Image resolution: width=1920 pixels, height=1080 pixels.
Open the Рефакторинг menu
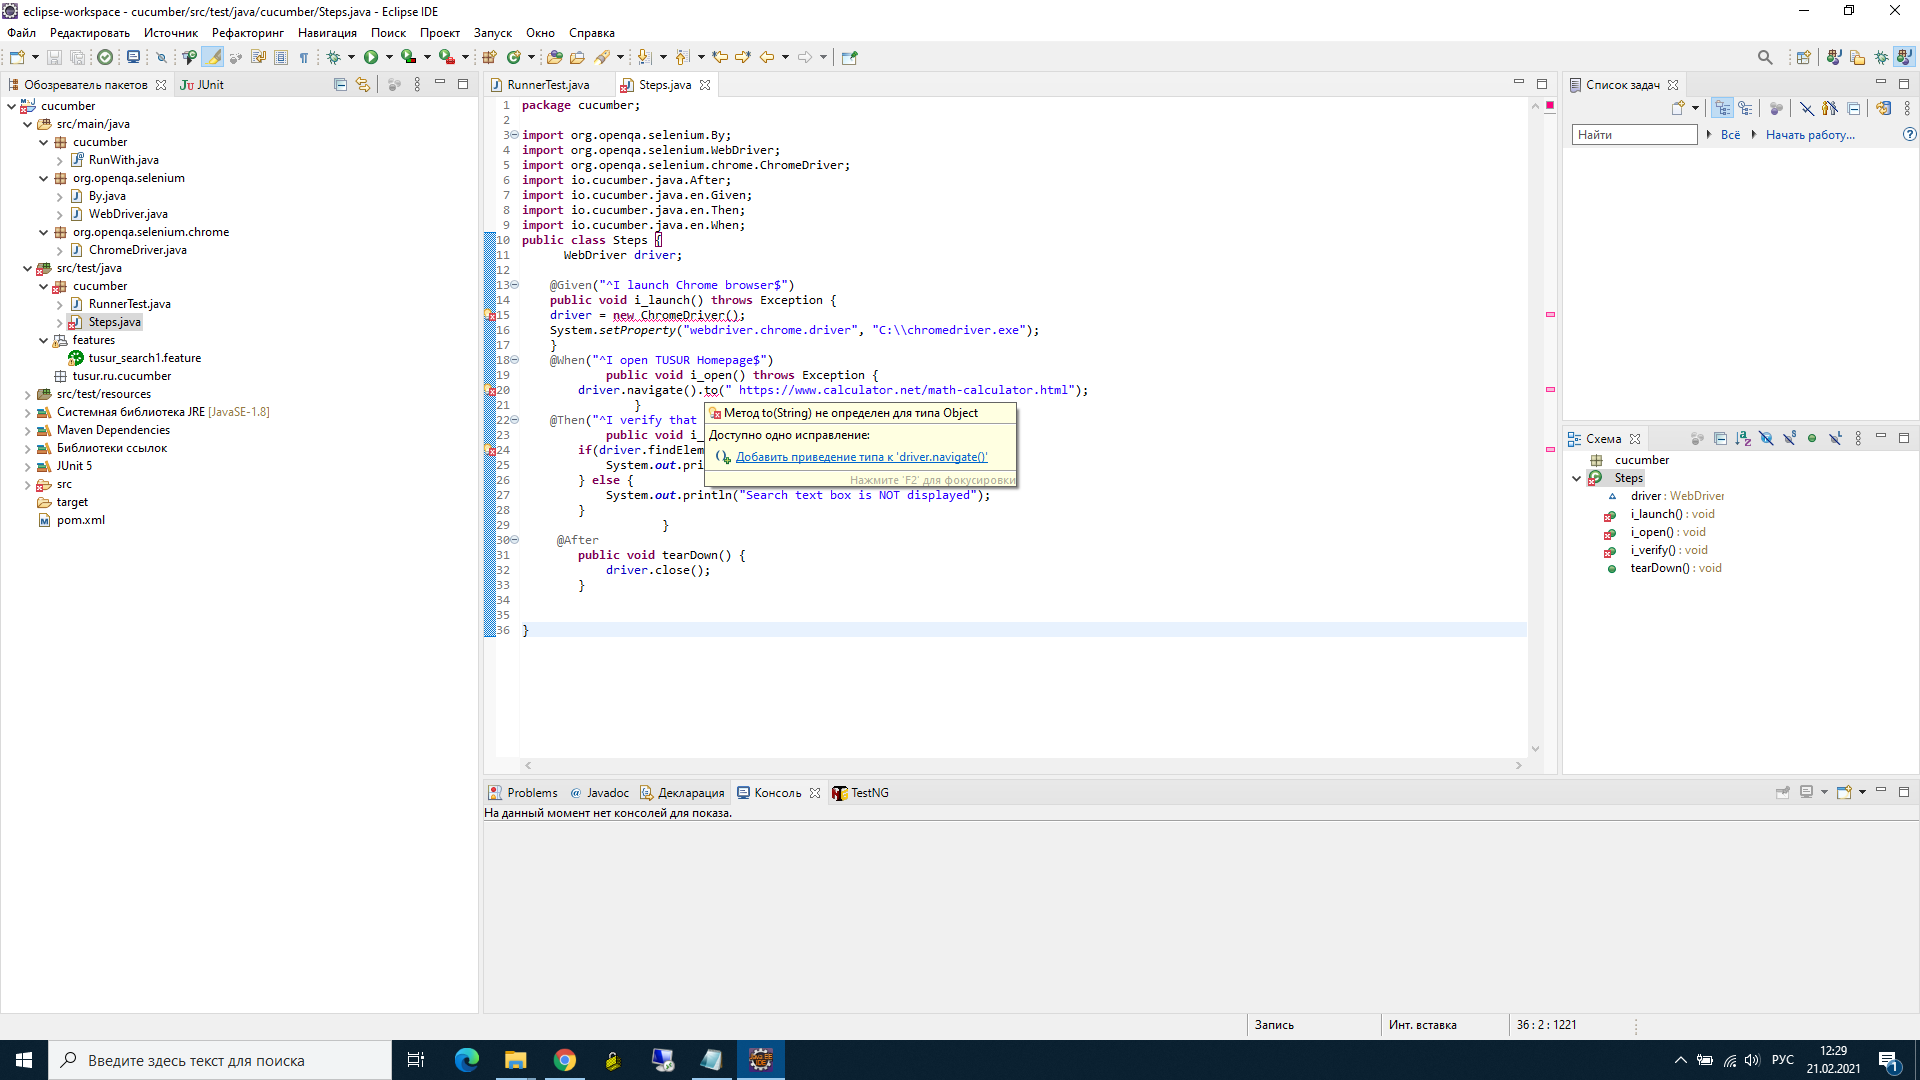(x=248, y=33)
